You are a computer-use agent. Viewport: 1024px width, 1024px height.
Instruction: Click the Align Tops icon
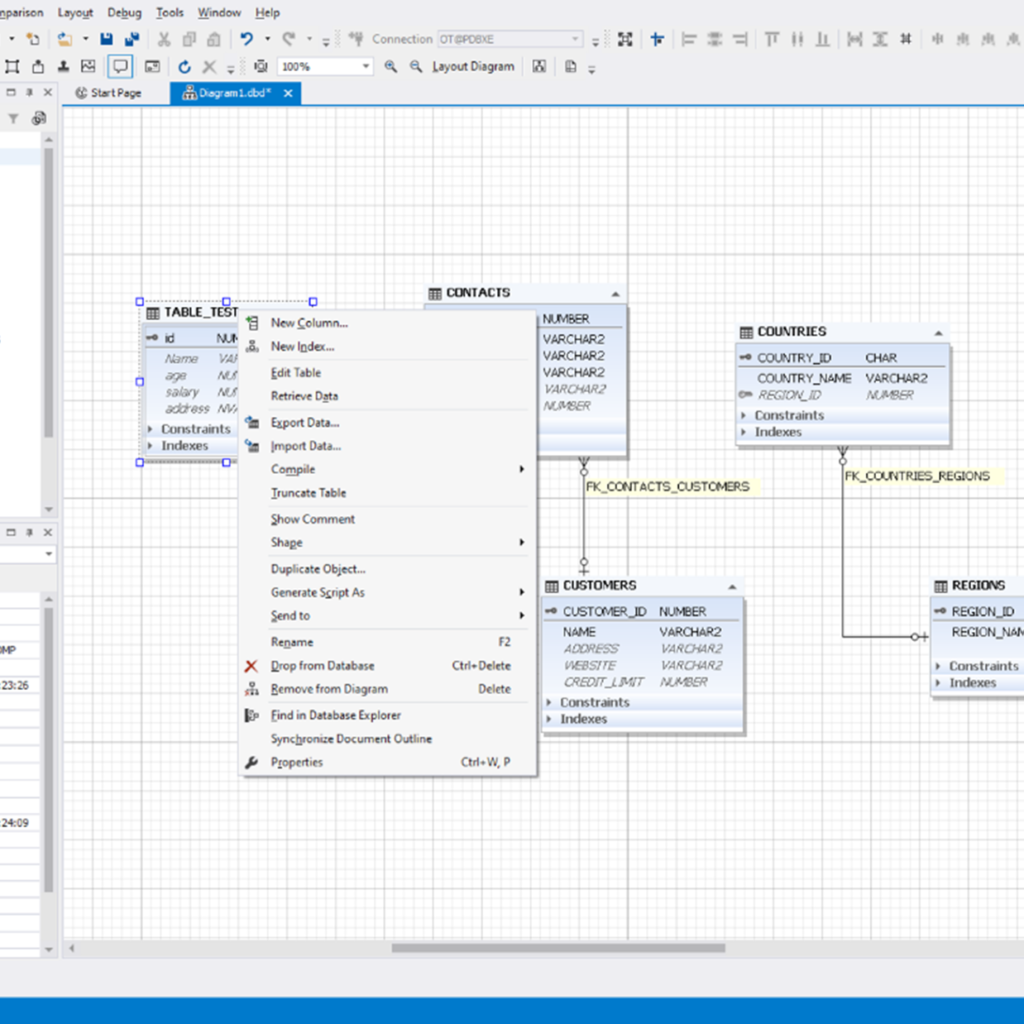[771, 39]
